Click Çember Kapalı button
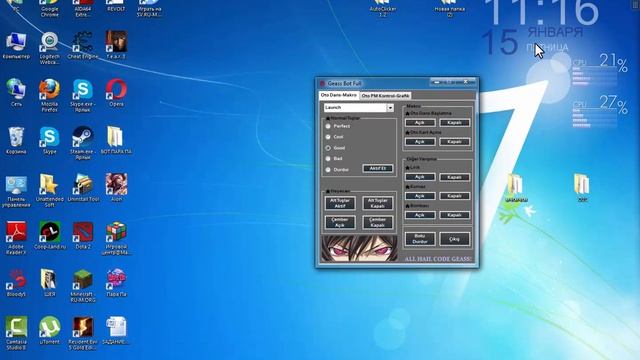The image size is (640, 360). [378, 222]
